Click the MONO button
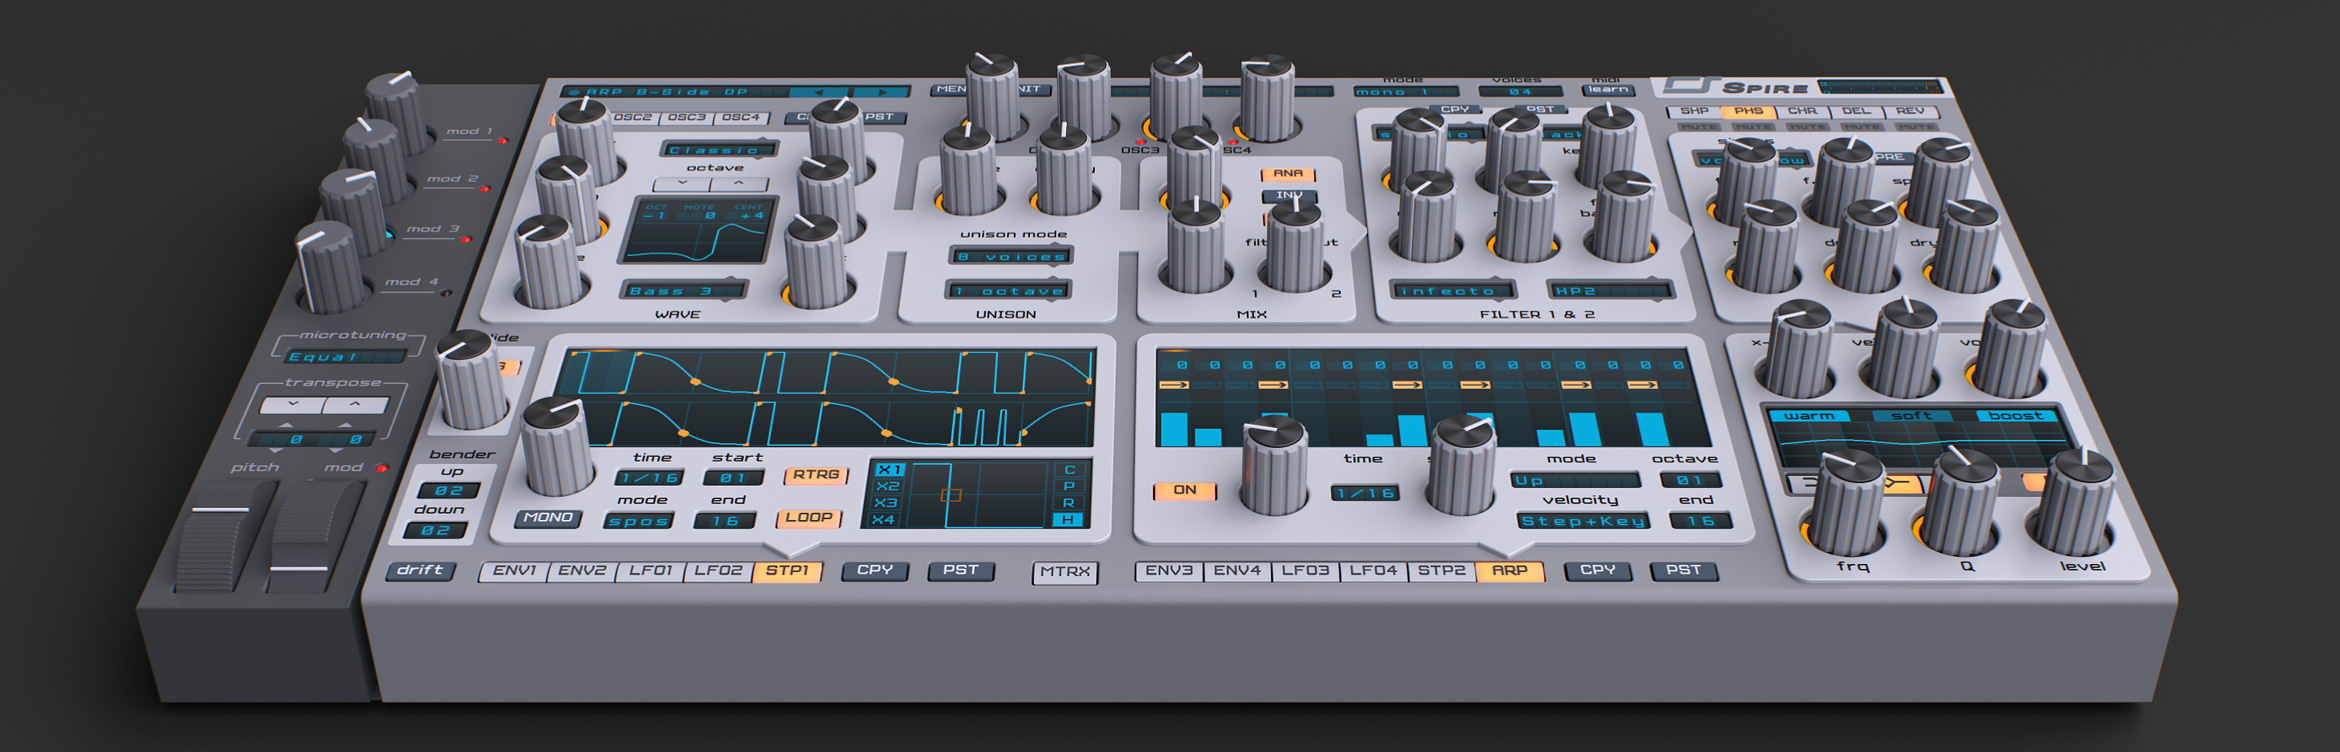Viewport: 2340px width, 752px height. click(548, 518)
